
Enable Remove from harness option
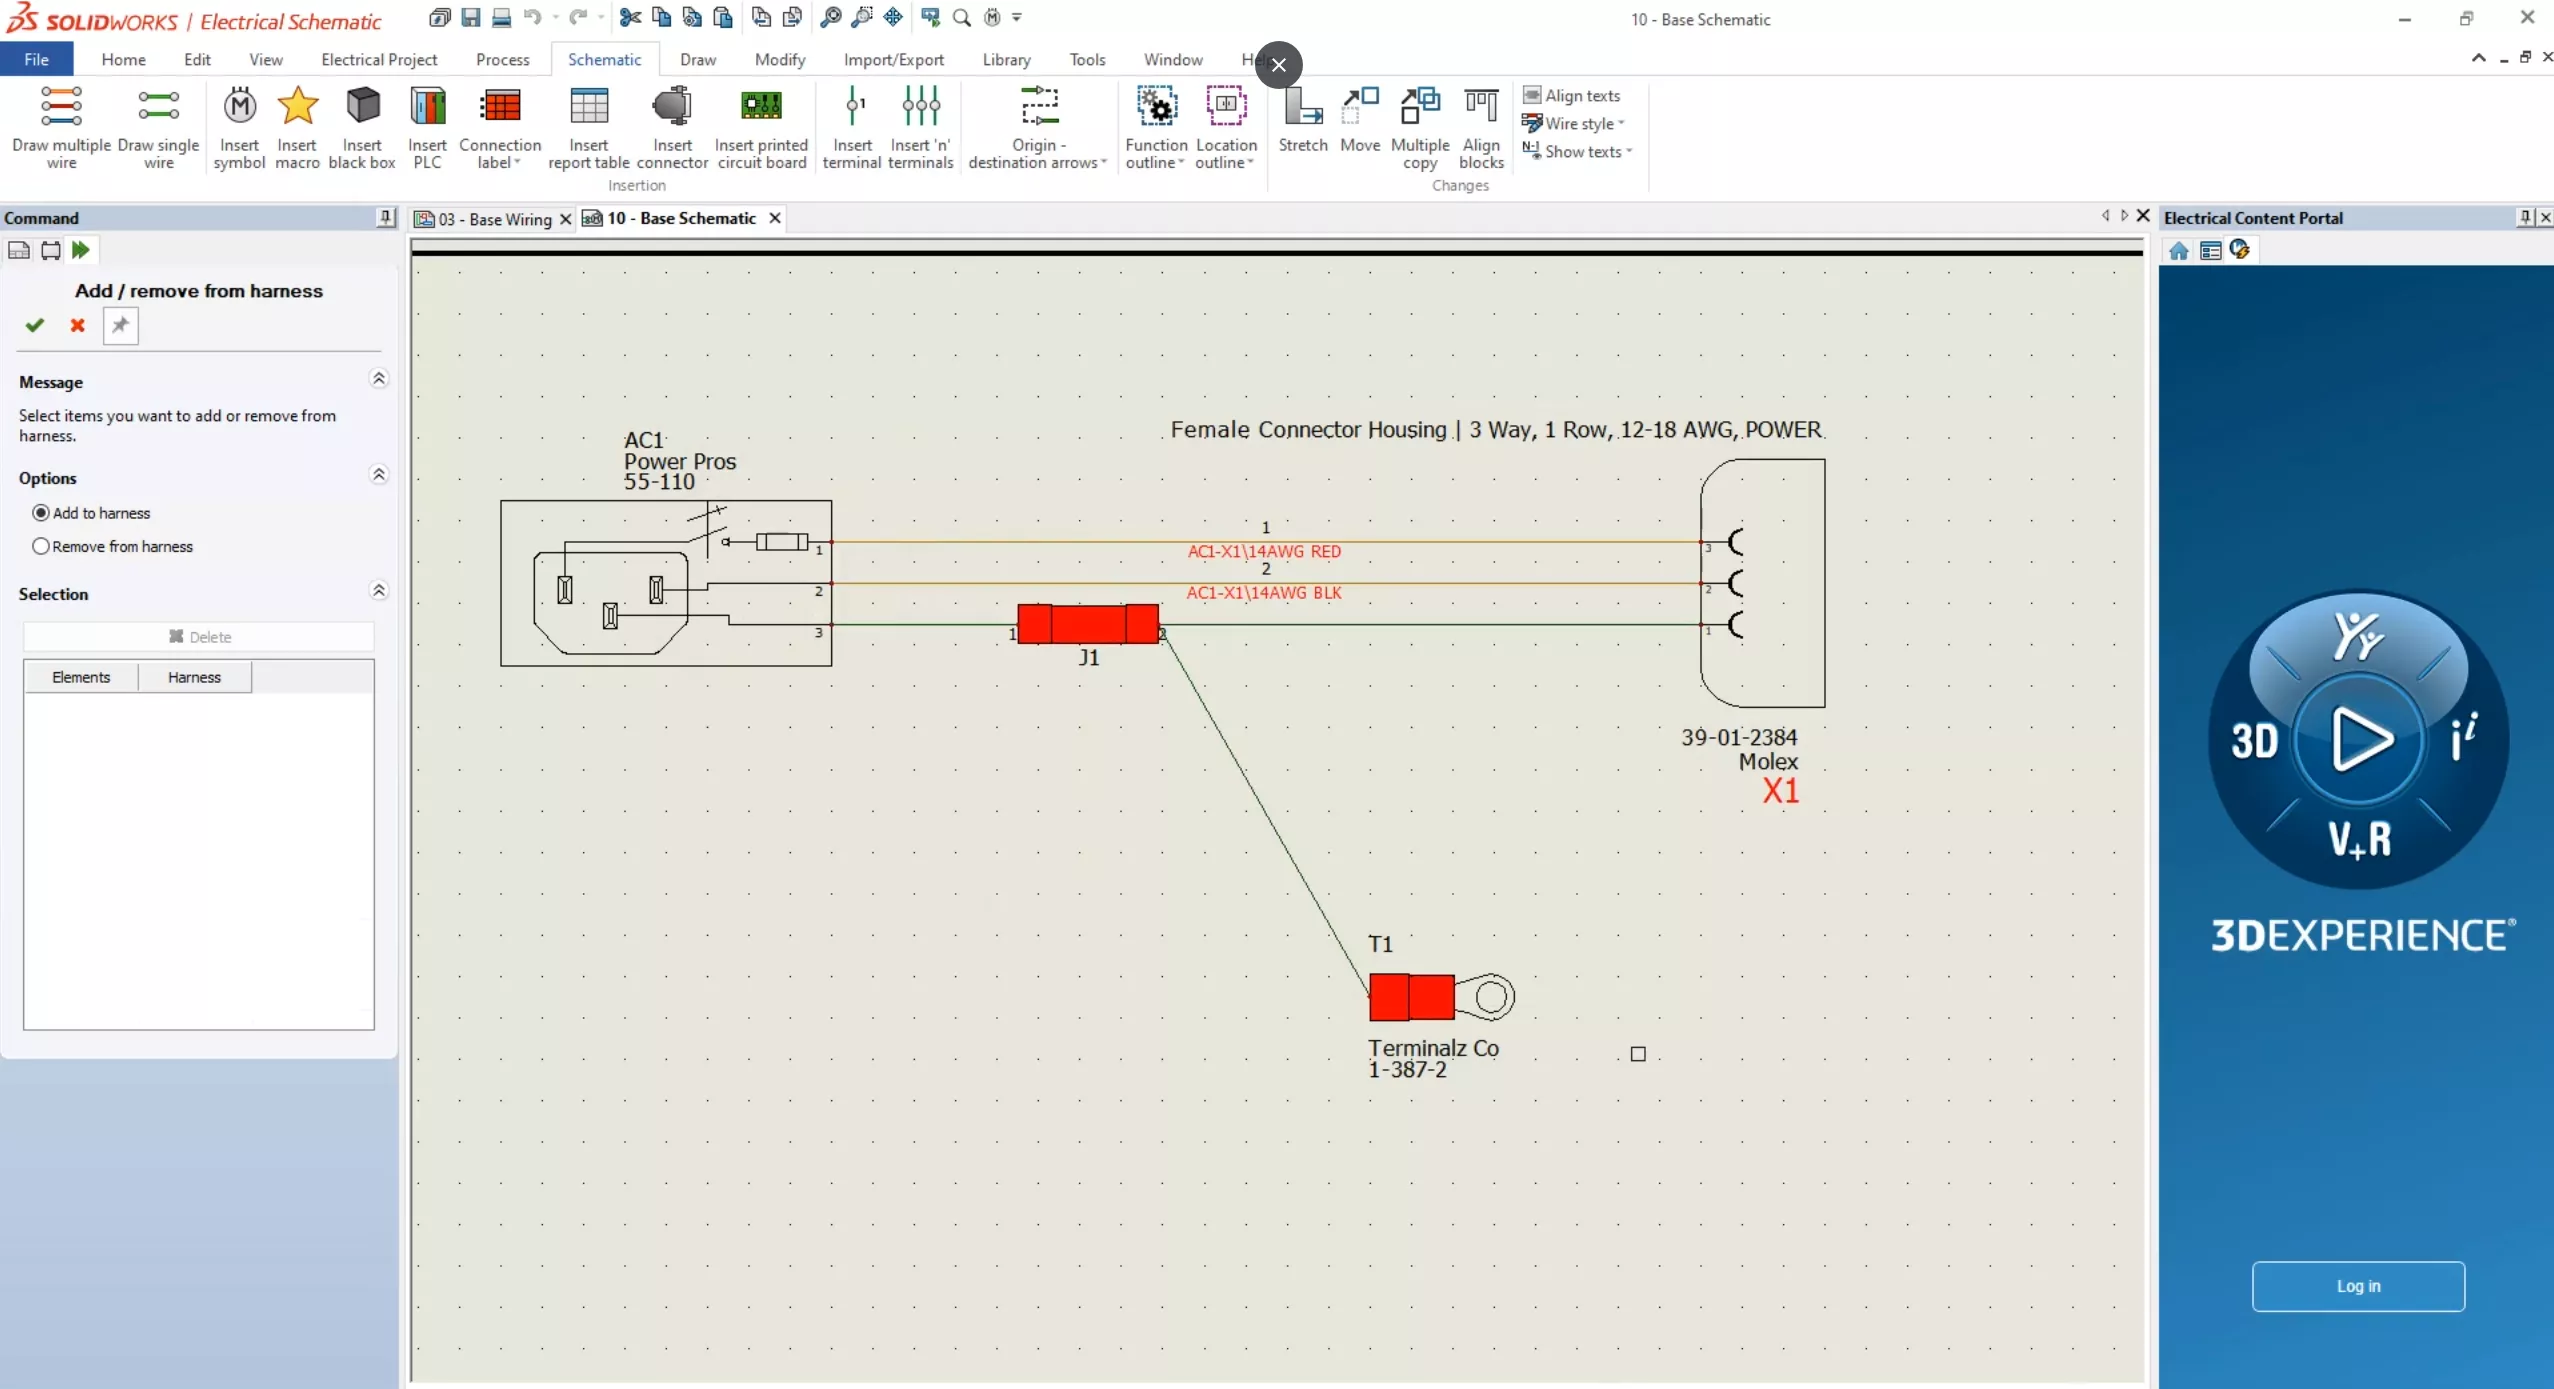pos(41,546)
